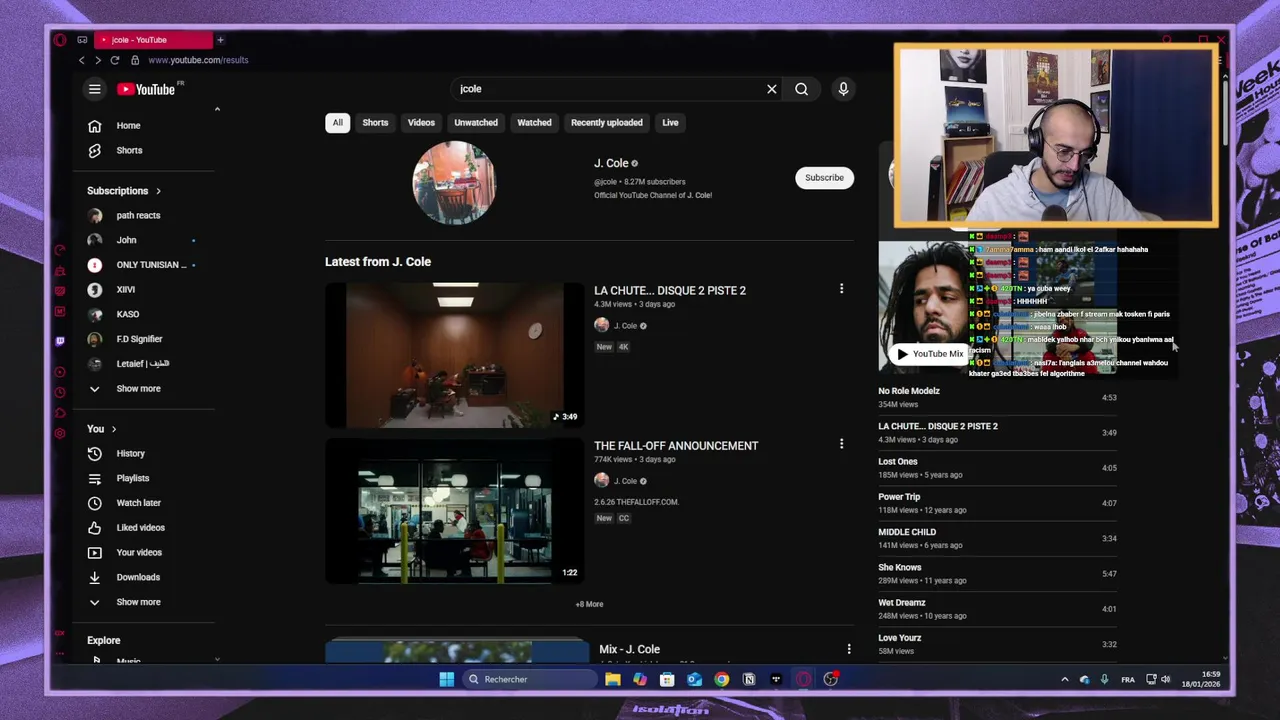Open Windows Start menu
Image resolution: width=1280 pixels, height=720 pixels.
point(446,679)
